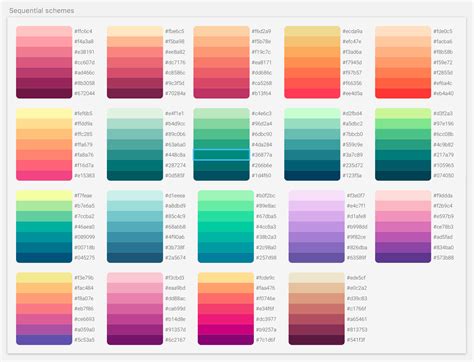474x362 pixels.
Task: Select hex label #f7945d
Action: pos(352,62)
